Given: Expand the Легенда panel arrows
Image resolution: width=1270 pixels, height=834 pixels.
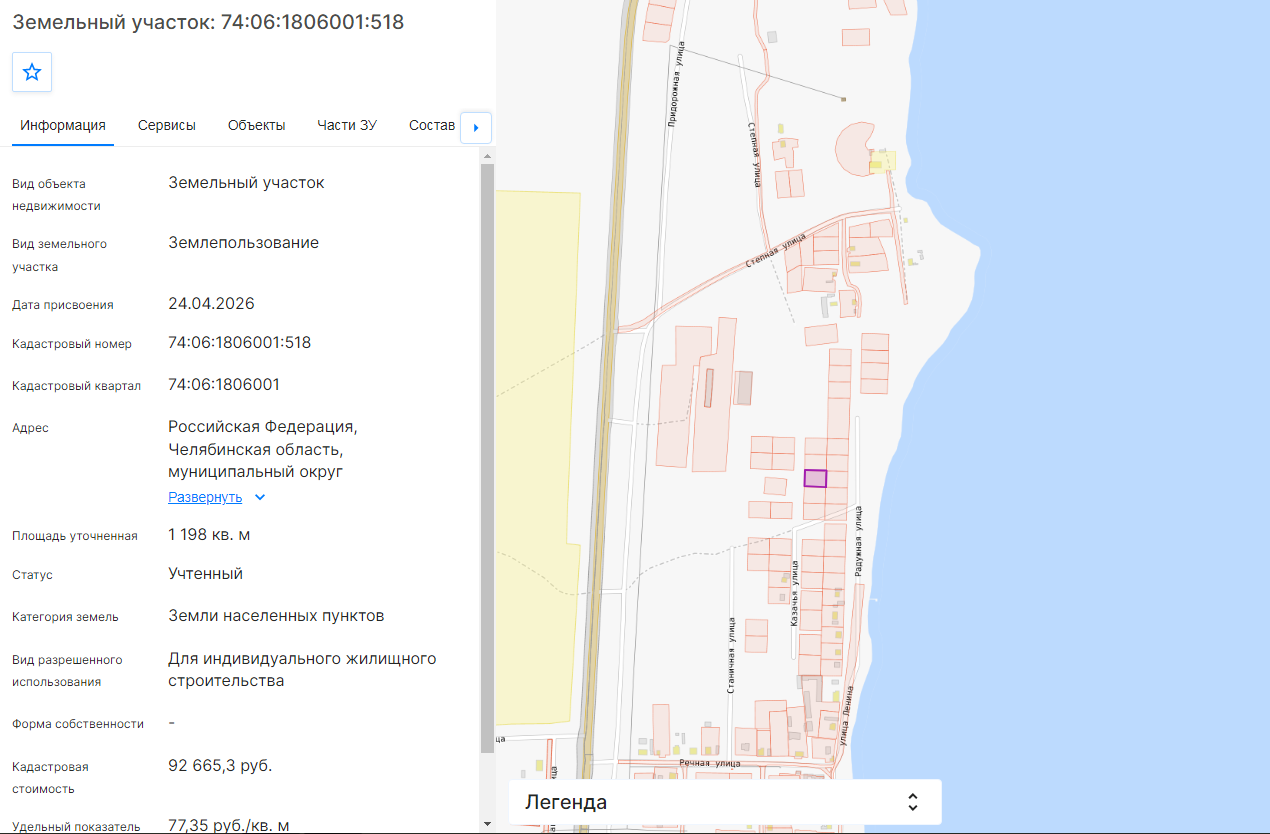Looking at the screenshot, I should tap(913, 802).
